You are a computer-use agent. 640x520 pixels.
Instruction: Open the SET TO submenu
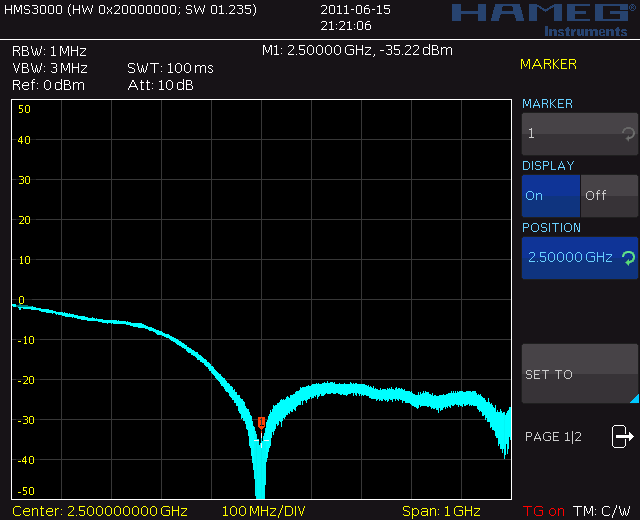[x=579, y=374]
